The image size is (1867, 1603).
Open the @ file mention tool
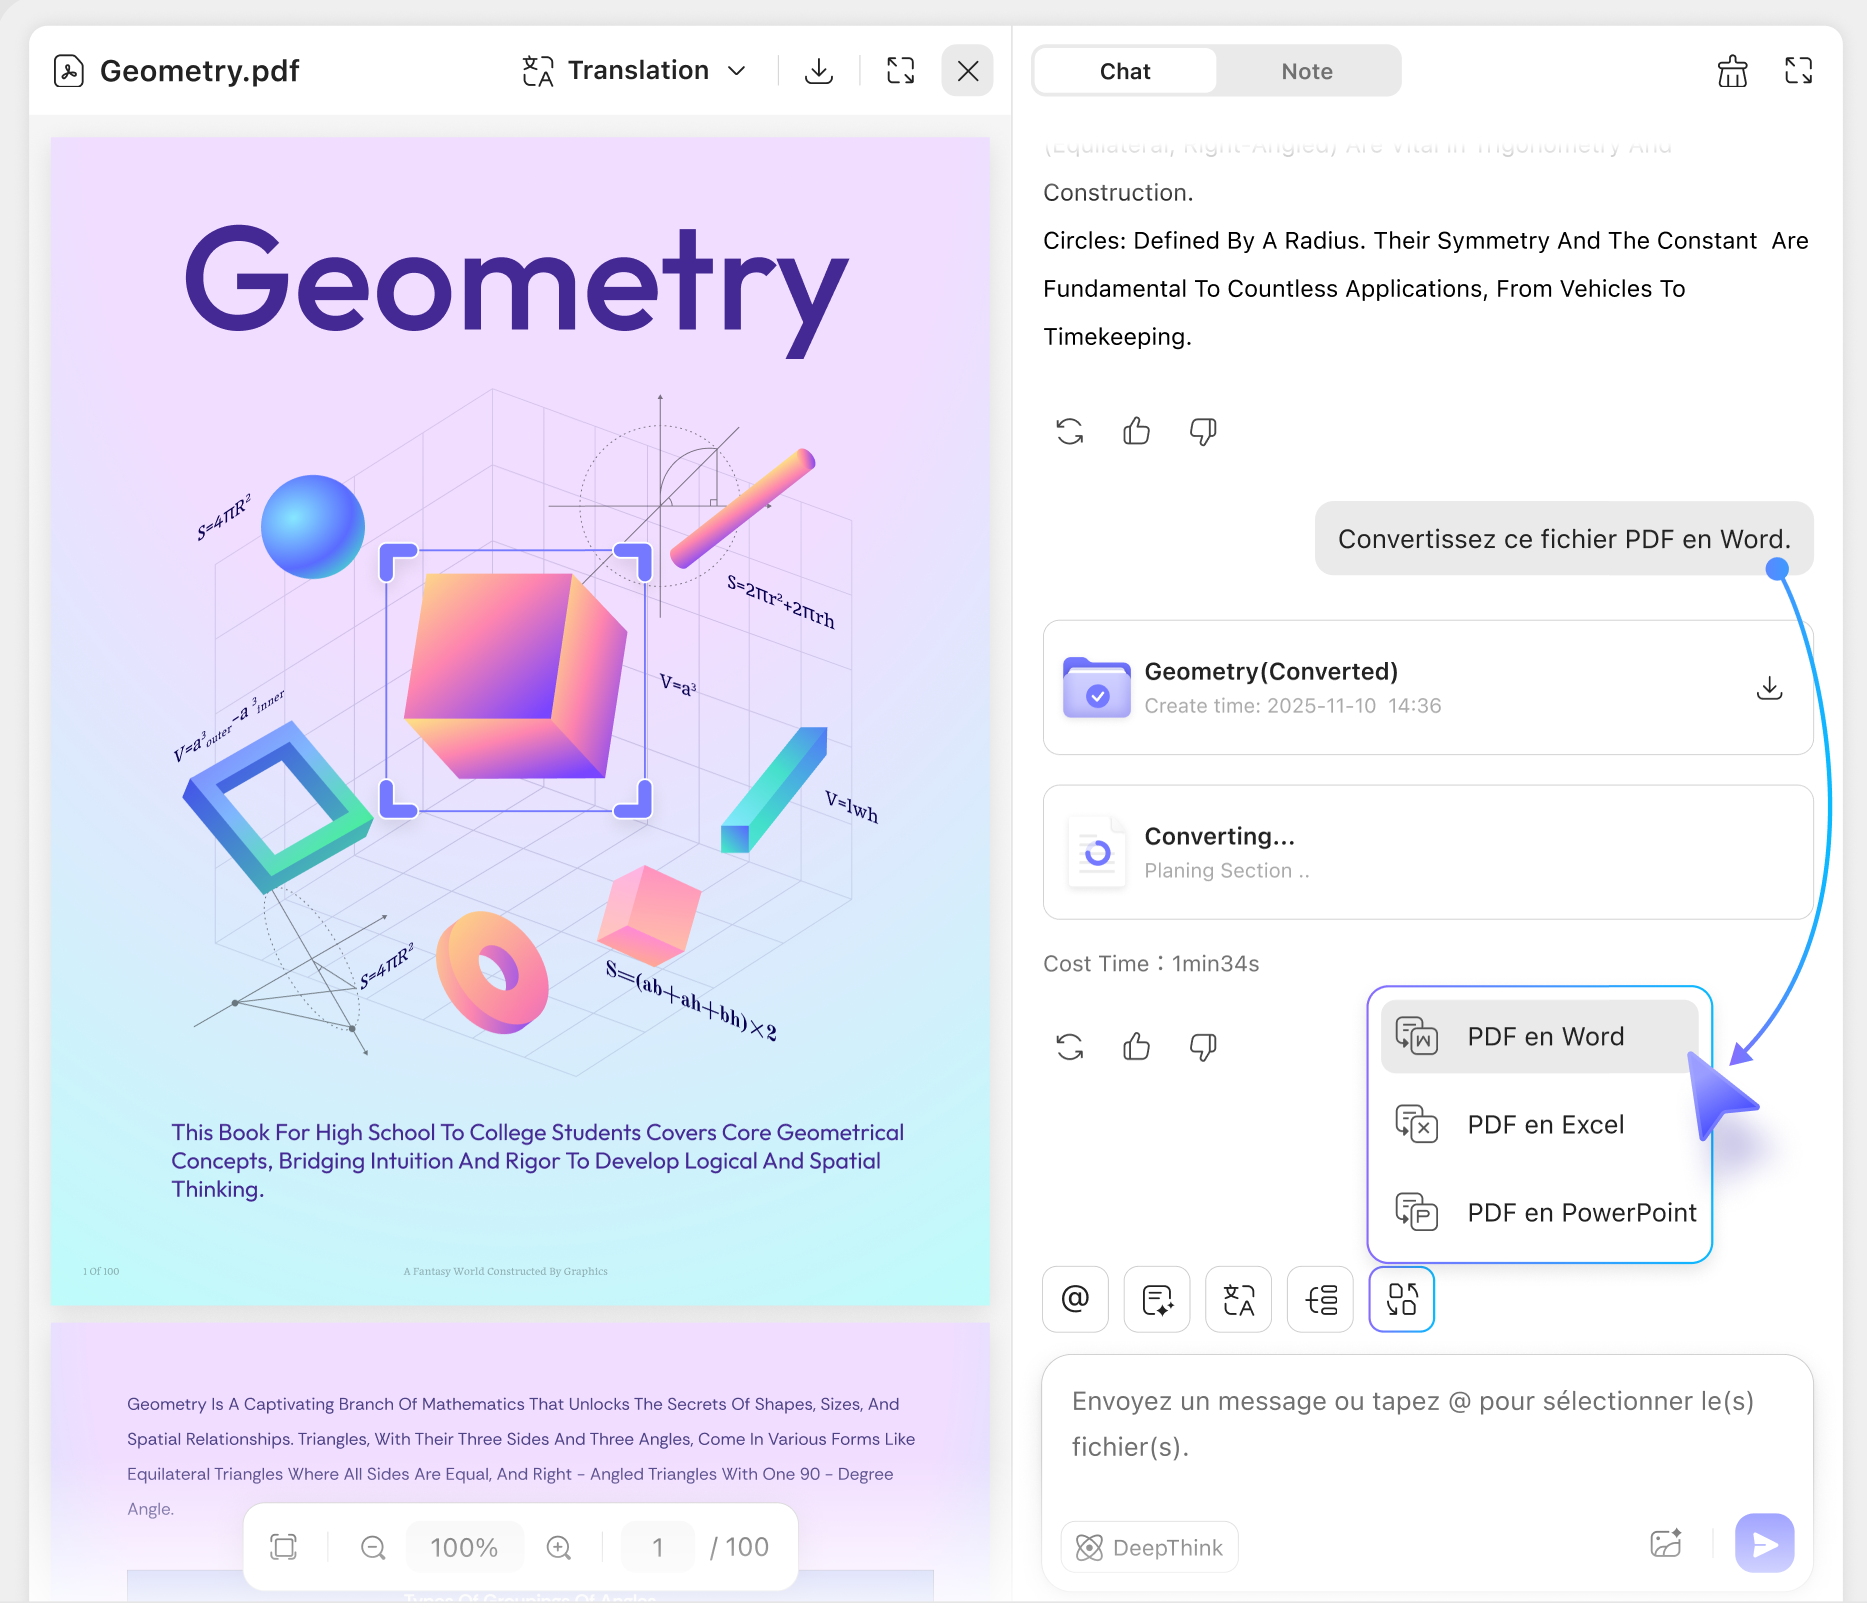coord(1075,1299)
